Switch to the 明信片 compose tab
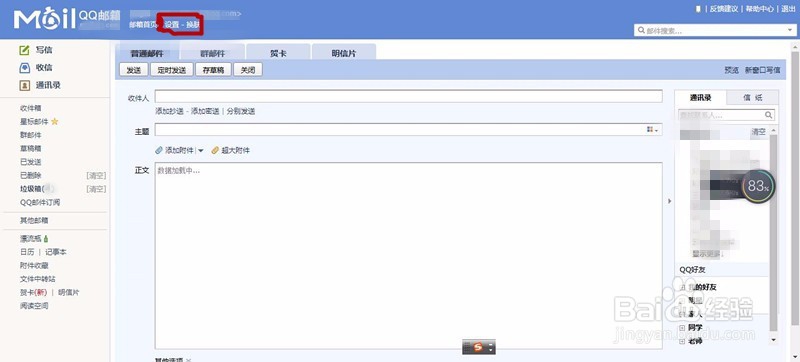Screen dimensions: 800x362 click(344, 53)
